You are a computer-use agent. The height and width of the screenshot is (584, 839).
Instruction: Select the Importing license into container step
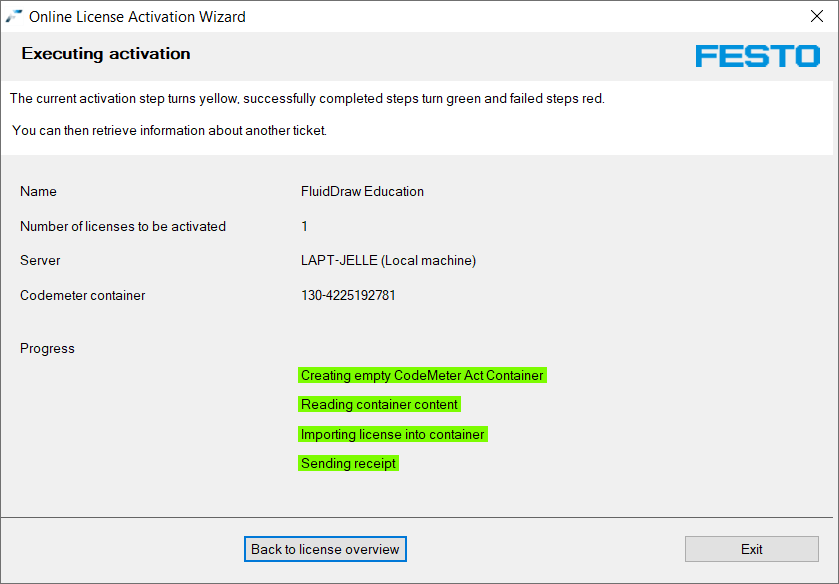[393, 434]
